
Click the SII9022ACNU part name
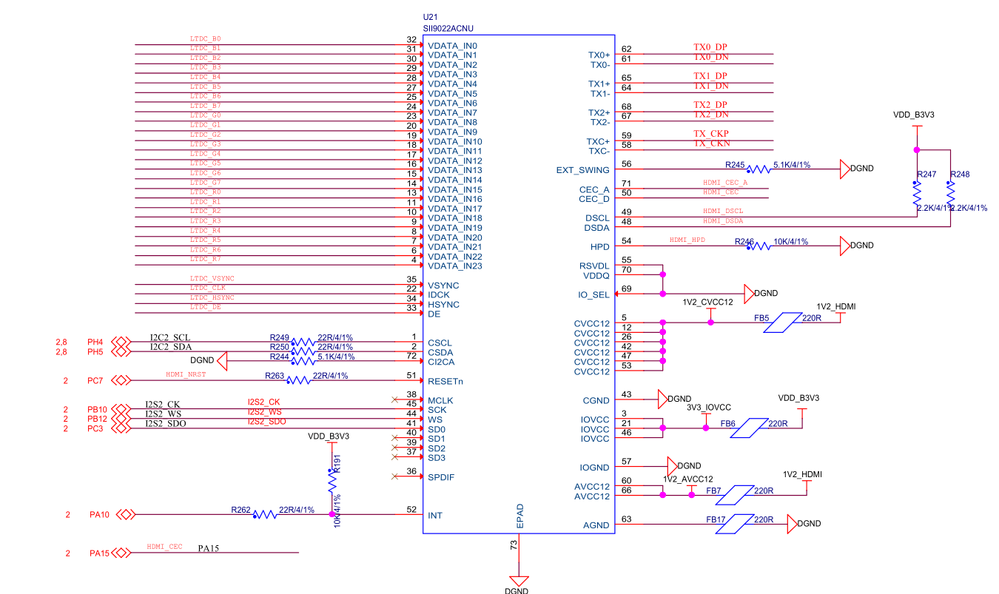coord(448,29)
